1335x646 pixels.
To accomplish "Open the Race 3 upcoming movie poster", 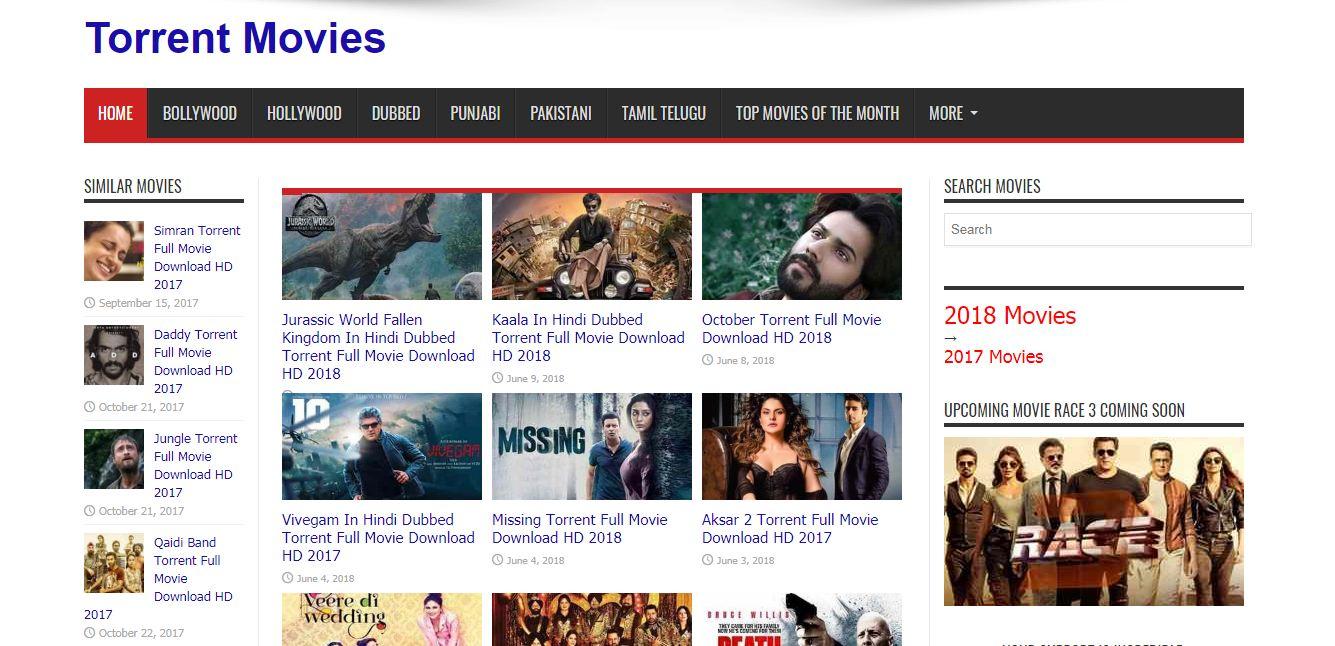I will coord(1094,521).
